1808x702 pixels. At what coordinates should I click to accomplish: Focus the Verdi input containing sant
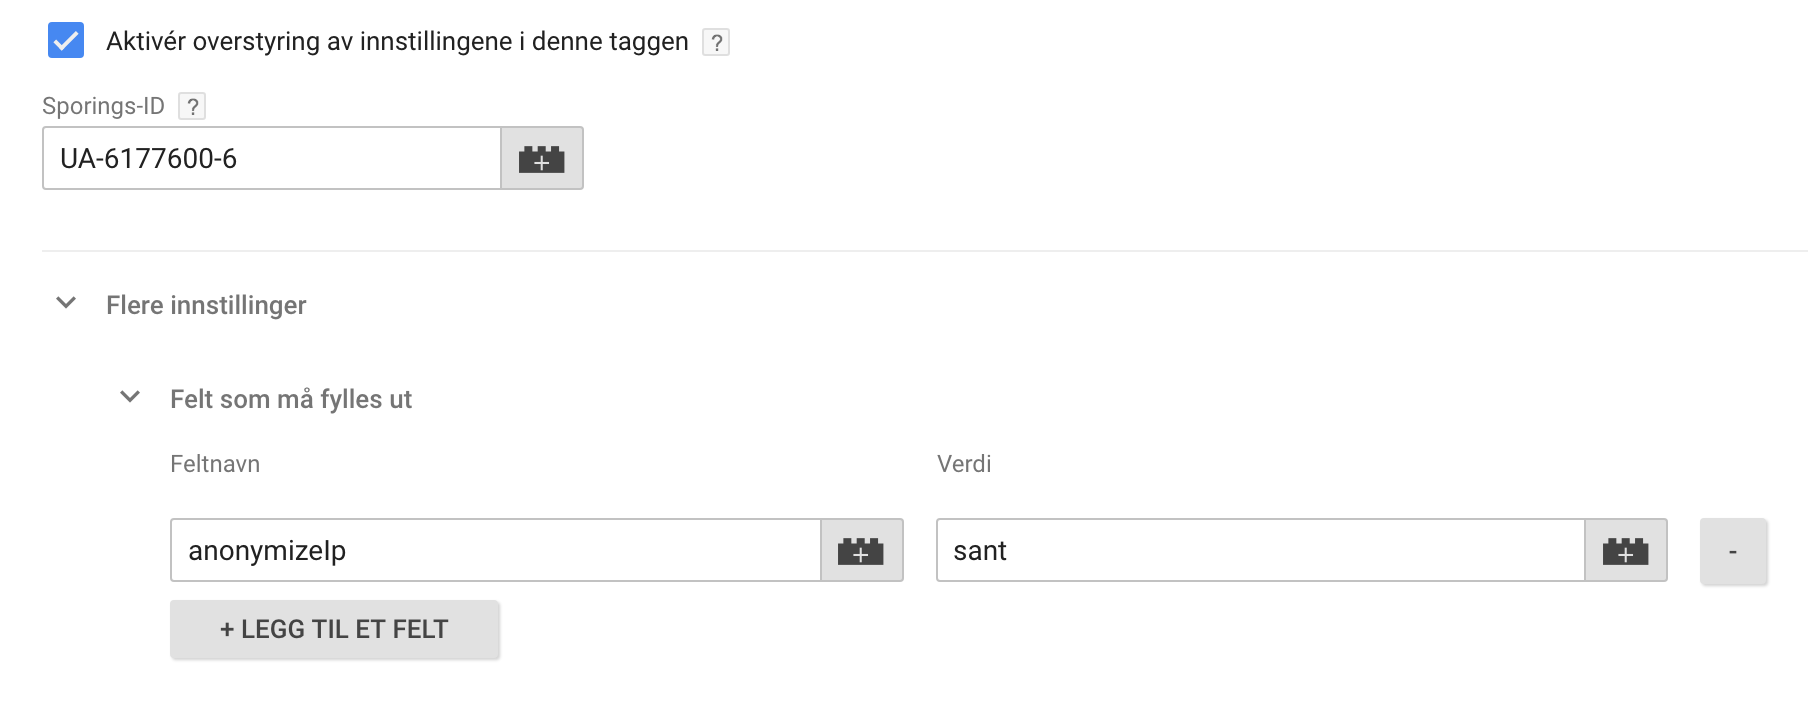[x=1261, y=550]
